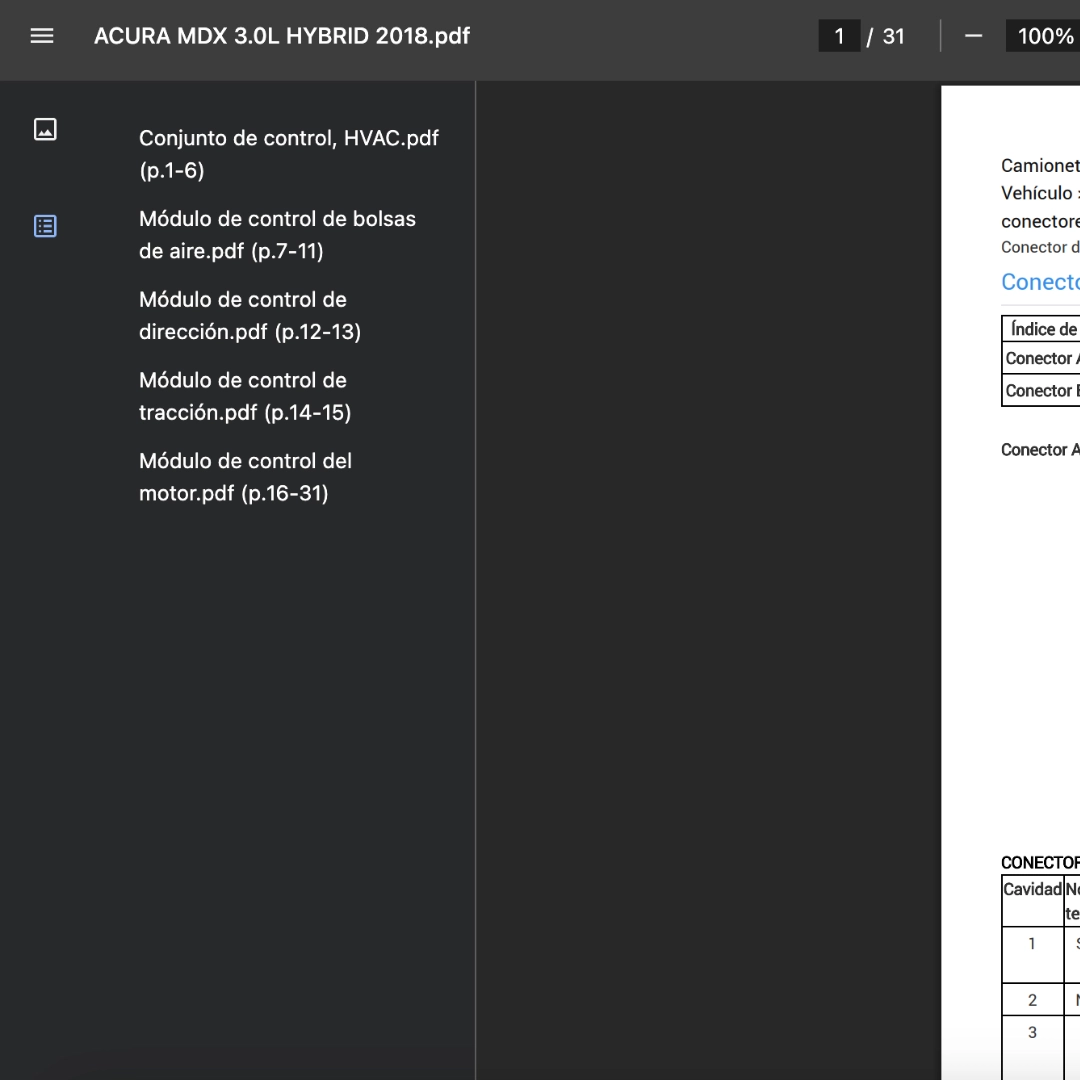1080x1080 pixels.
Task: Open bookmark Módulo de control de bolsas de aire
Action: [278, 235]
